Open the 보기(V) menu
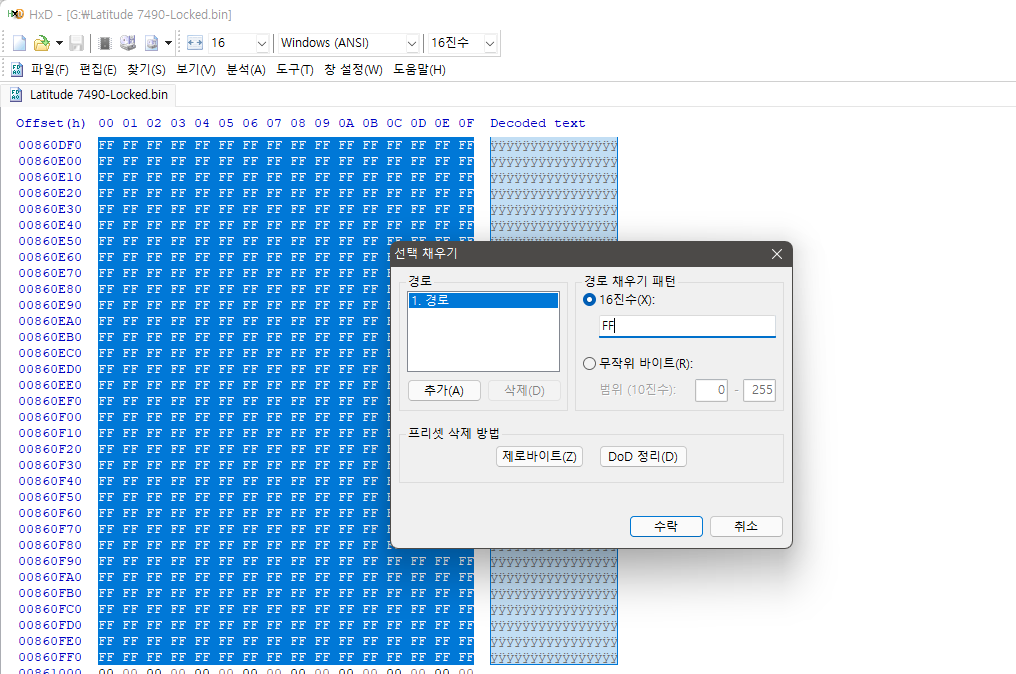 click(x=196, y=70)
